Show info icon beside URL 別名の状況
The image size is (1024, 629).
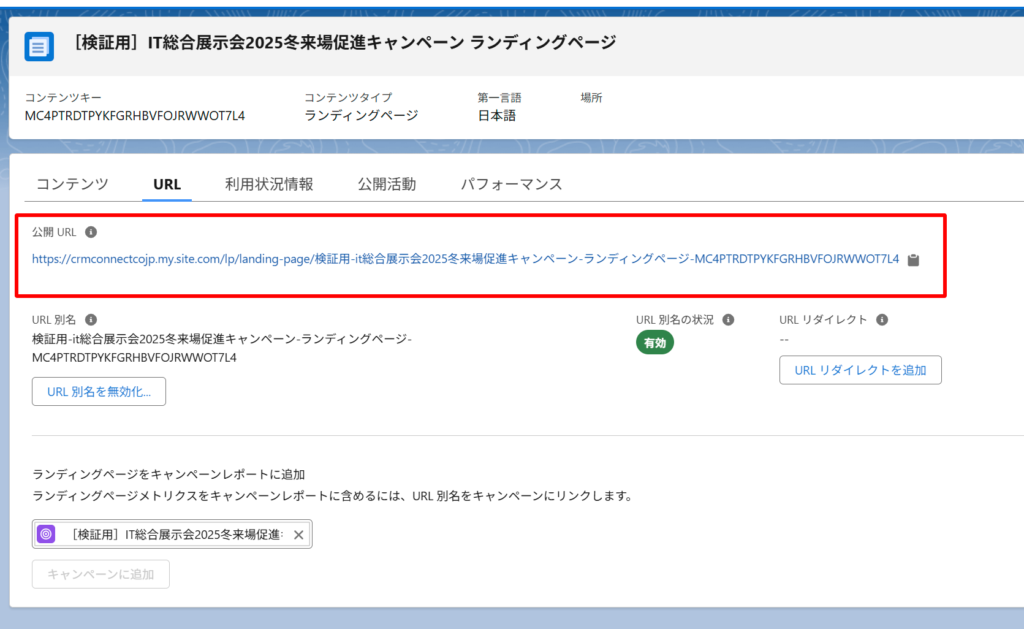728,319
